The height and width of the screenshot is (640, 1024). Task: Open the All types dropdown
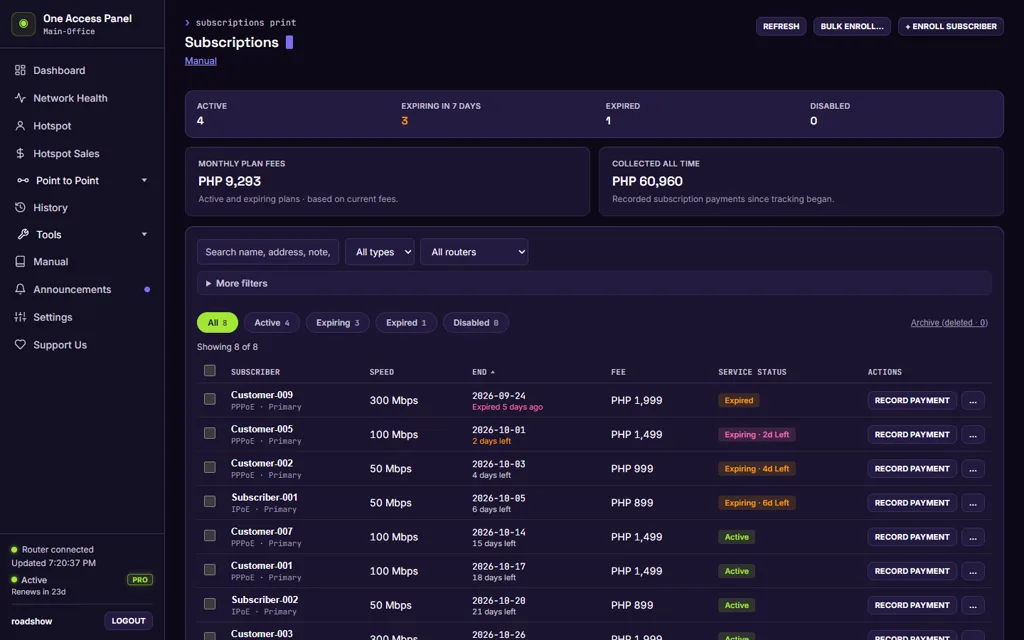click(x=379, y=251)
